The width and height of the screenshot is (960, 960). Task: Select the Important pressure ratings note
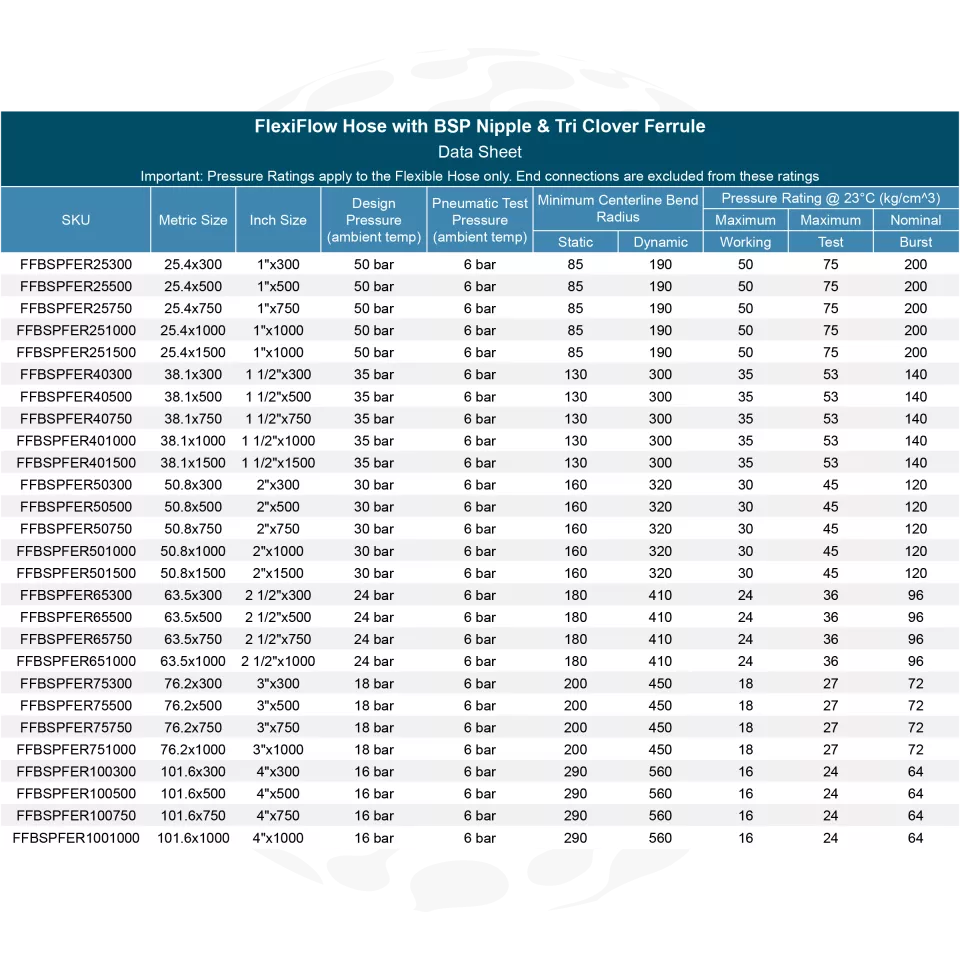pos(480,176)
